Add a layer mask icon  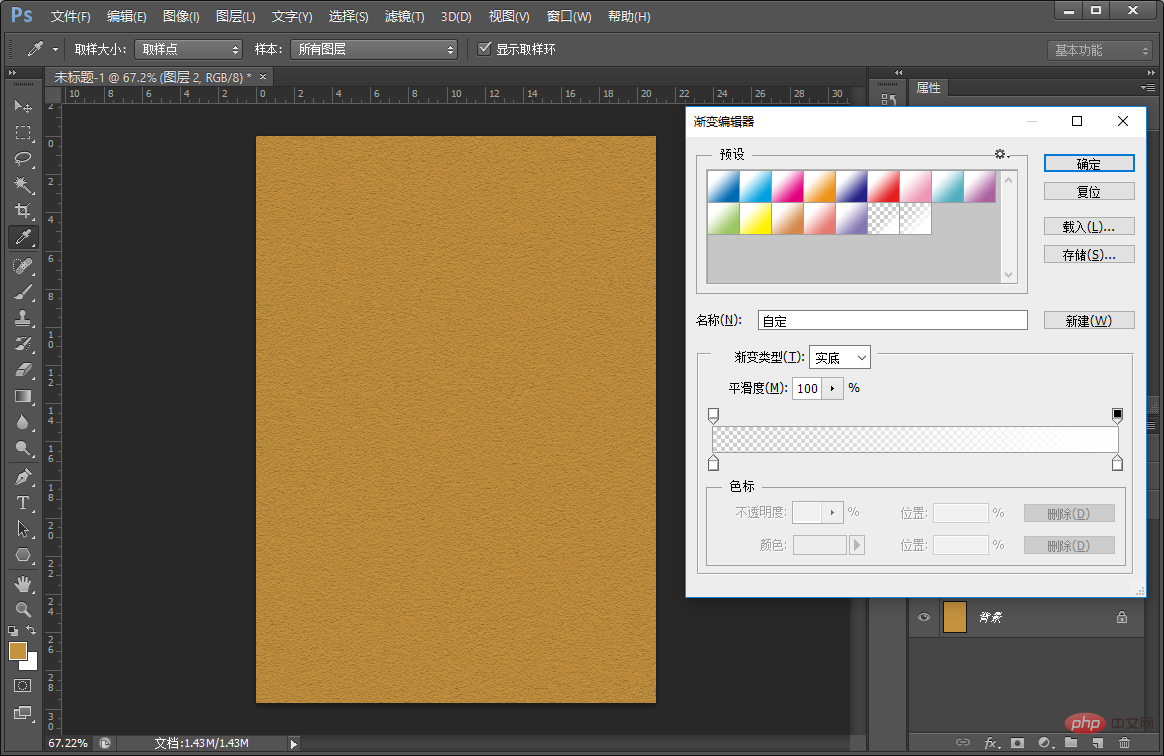click(1017, 743)
